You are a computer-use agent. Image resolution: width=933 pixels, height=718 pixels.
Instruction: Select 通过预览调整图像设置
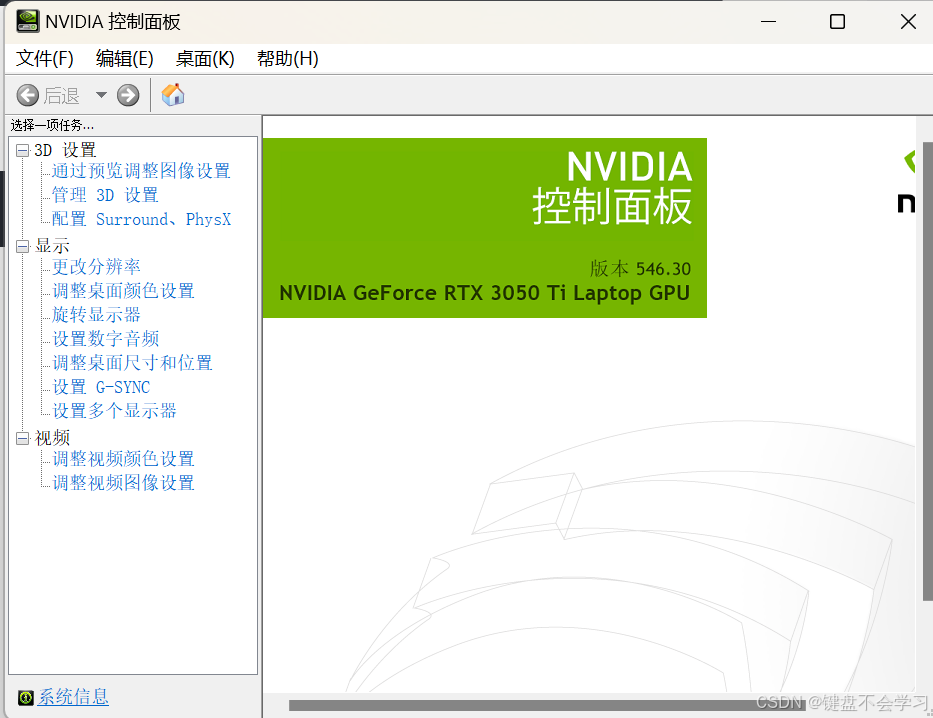click(141, 171)
